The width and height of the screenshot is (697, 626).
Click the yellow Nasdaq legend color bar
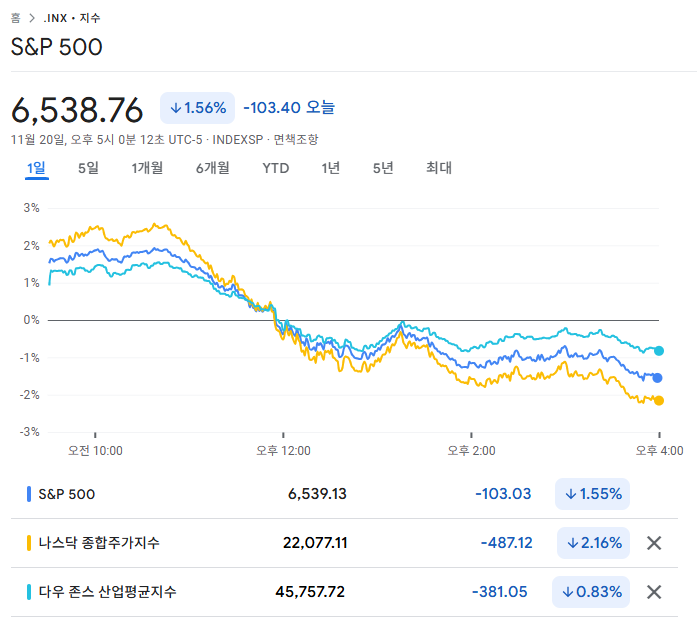28,543
